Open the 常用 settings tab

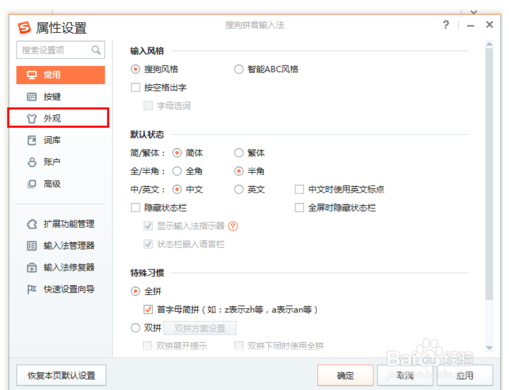tap(61, 75)
